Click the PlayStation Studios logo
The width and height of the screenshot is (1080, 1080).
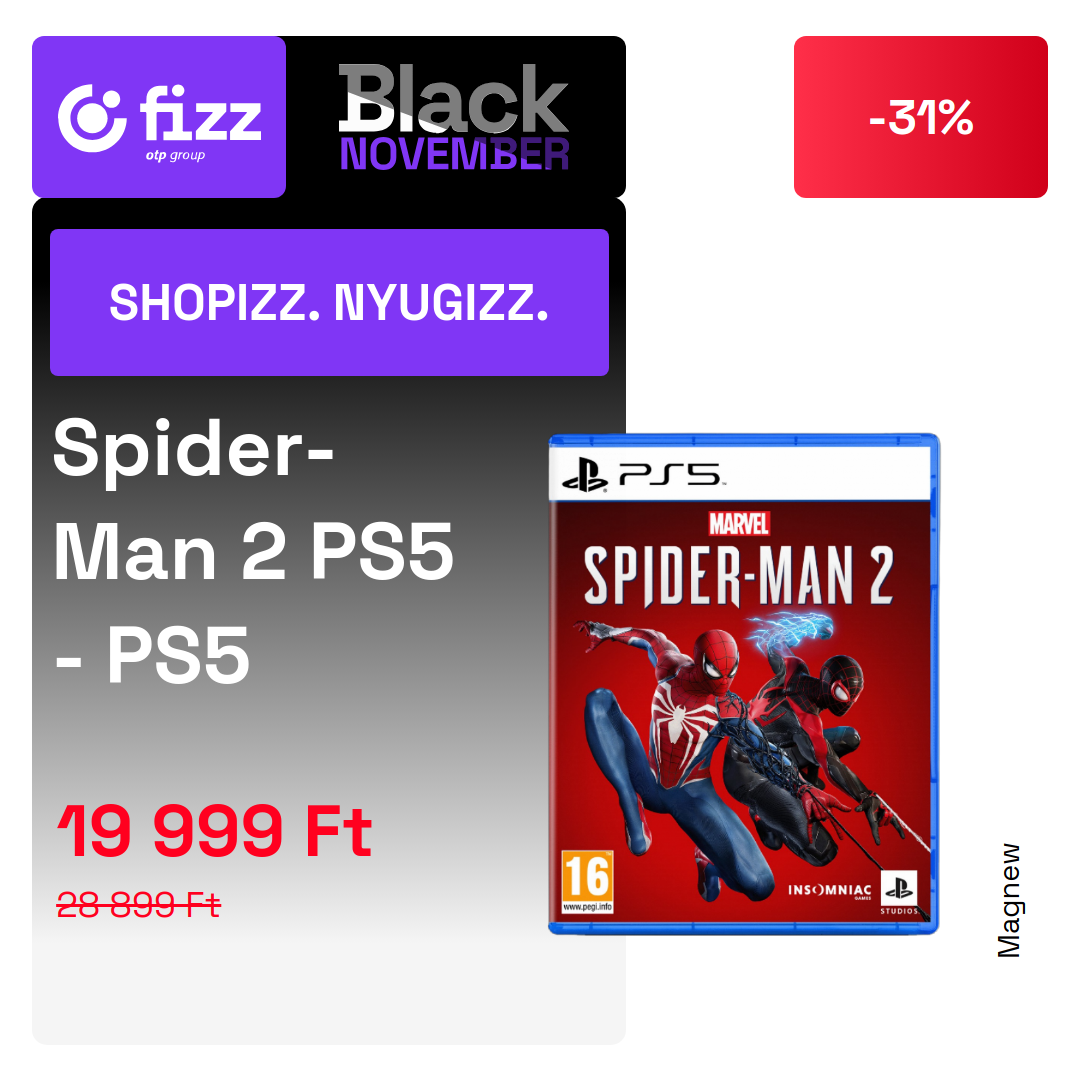click(x=900, y=893)
